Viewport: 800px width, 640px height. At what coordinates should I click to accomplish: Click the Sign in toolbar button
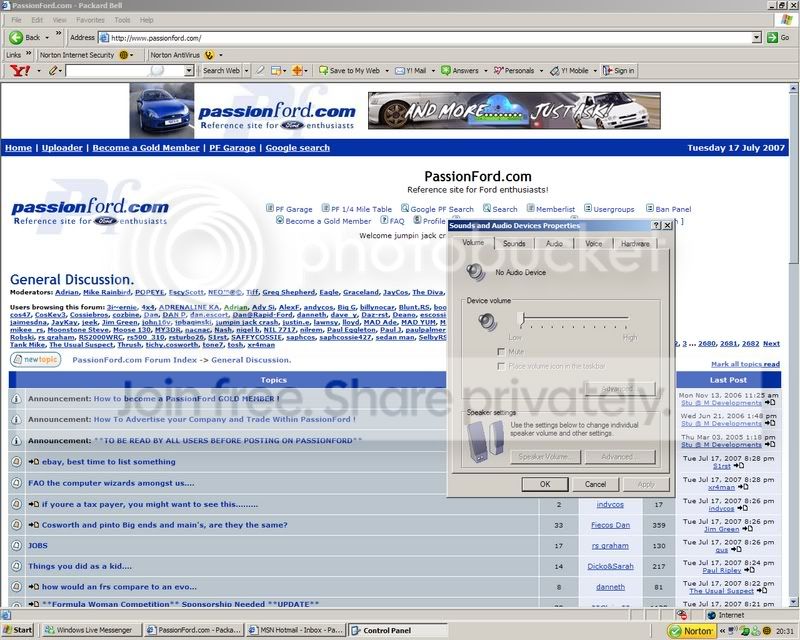pos(618,70)
